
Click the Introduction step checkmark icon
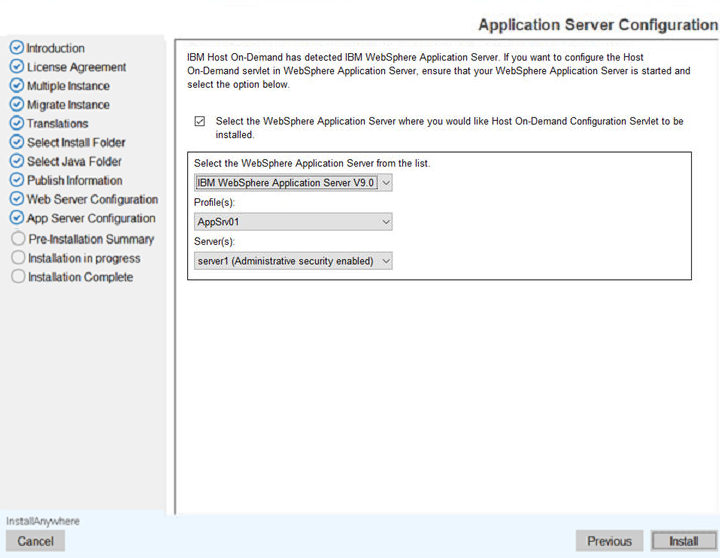point(17,48)
